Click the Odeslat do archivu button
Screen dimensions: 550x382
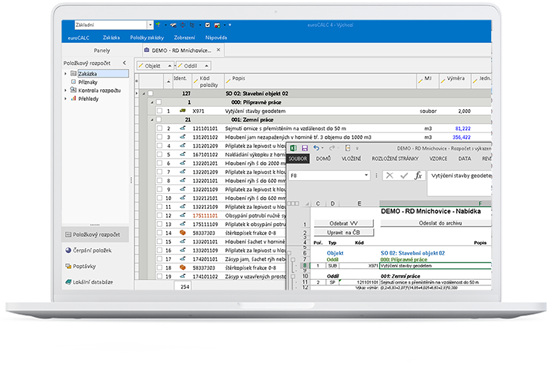tap(436, 223)
